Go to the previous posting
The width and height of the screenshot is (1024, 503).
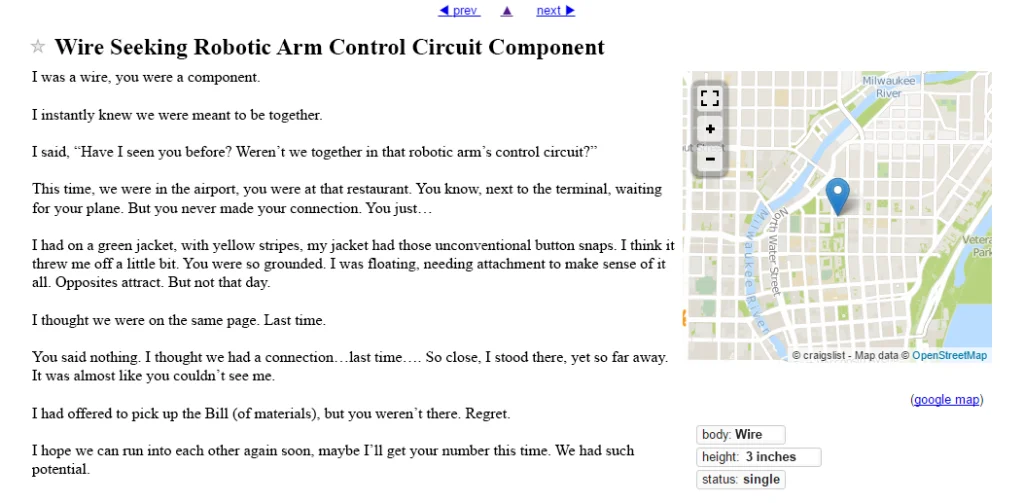pos(459,11)
